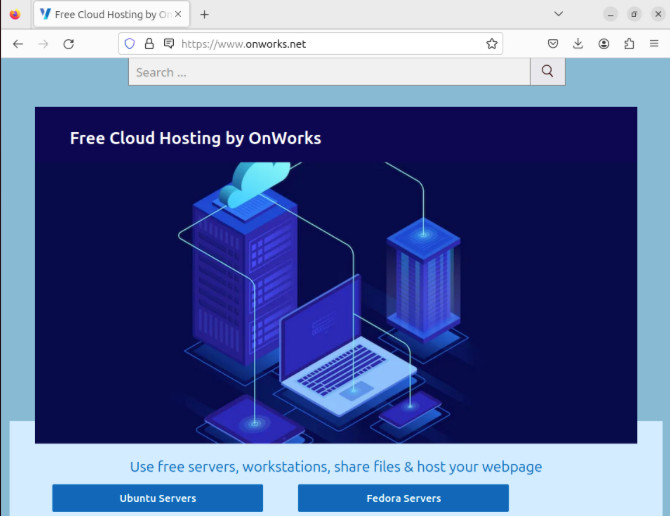Viewport: 670px width, 517px height.
Task: Restore or maximize the Firefox window
Action: coord(634,15)
